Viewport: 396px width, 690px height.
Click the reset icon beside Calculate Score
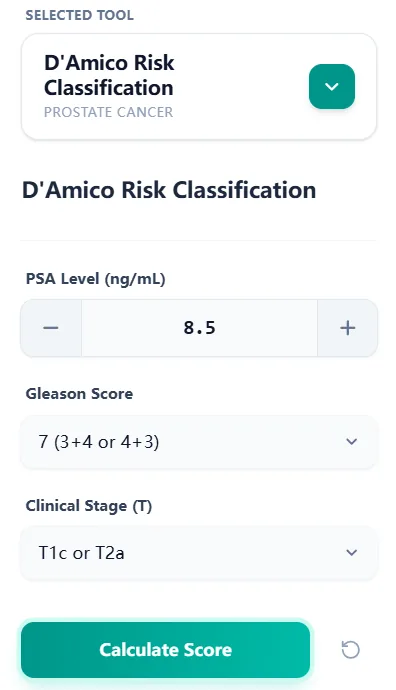[350, 650]
